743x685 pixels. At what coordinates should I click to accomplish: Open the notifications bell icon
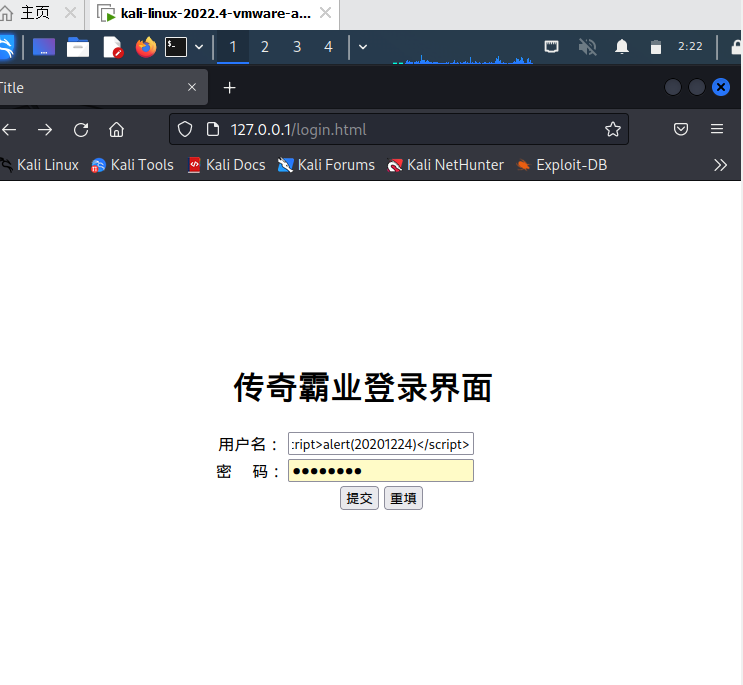(622, 46)
